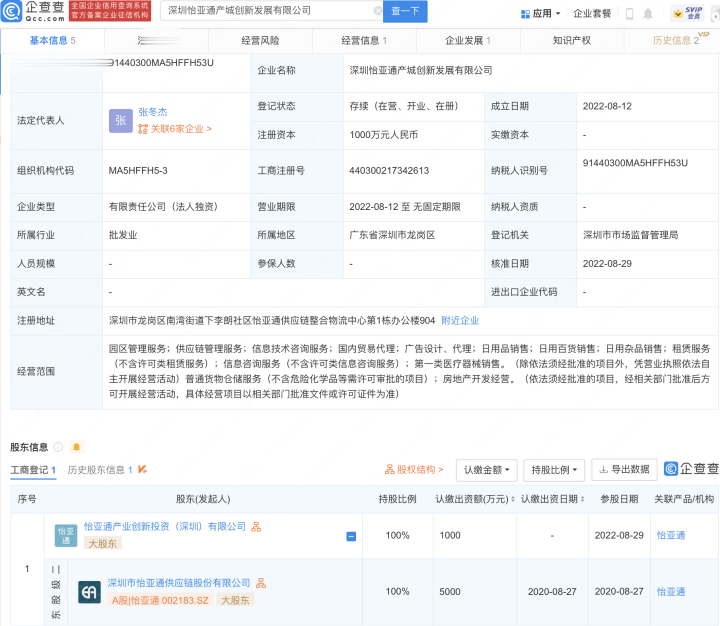Open legal representative 张冬杰 link

point(153,112)
